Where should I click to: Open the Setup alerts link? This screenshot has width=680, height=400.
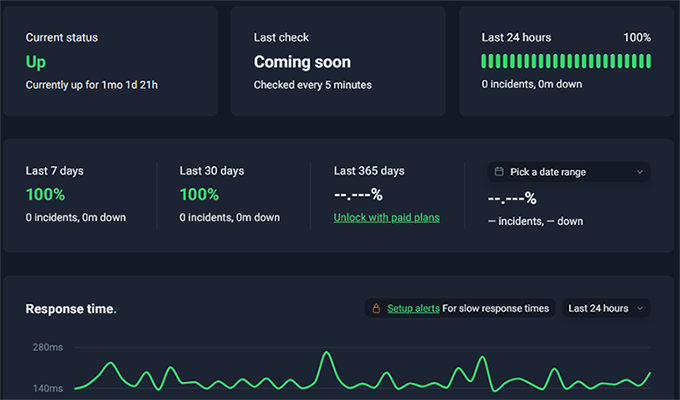click(413, 309)
